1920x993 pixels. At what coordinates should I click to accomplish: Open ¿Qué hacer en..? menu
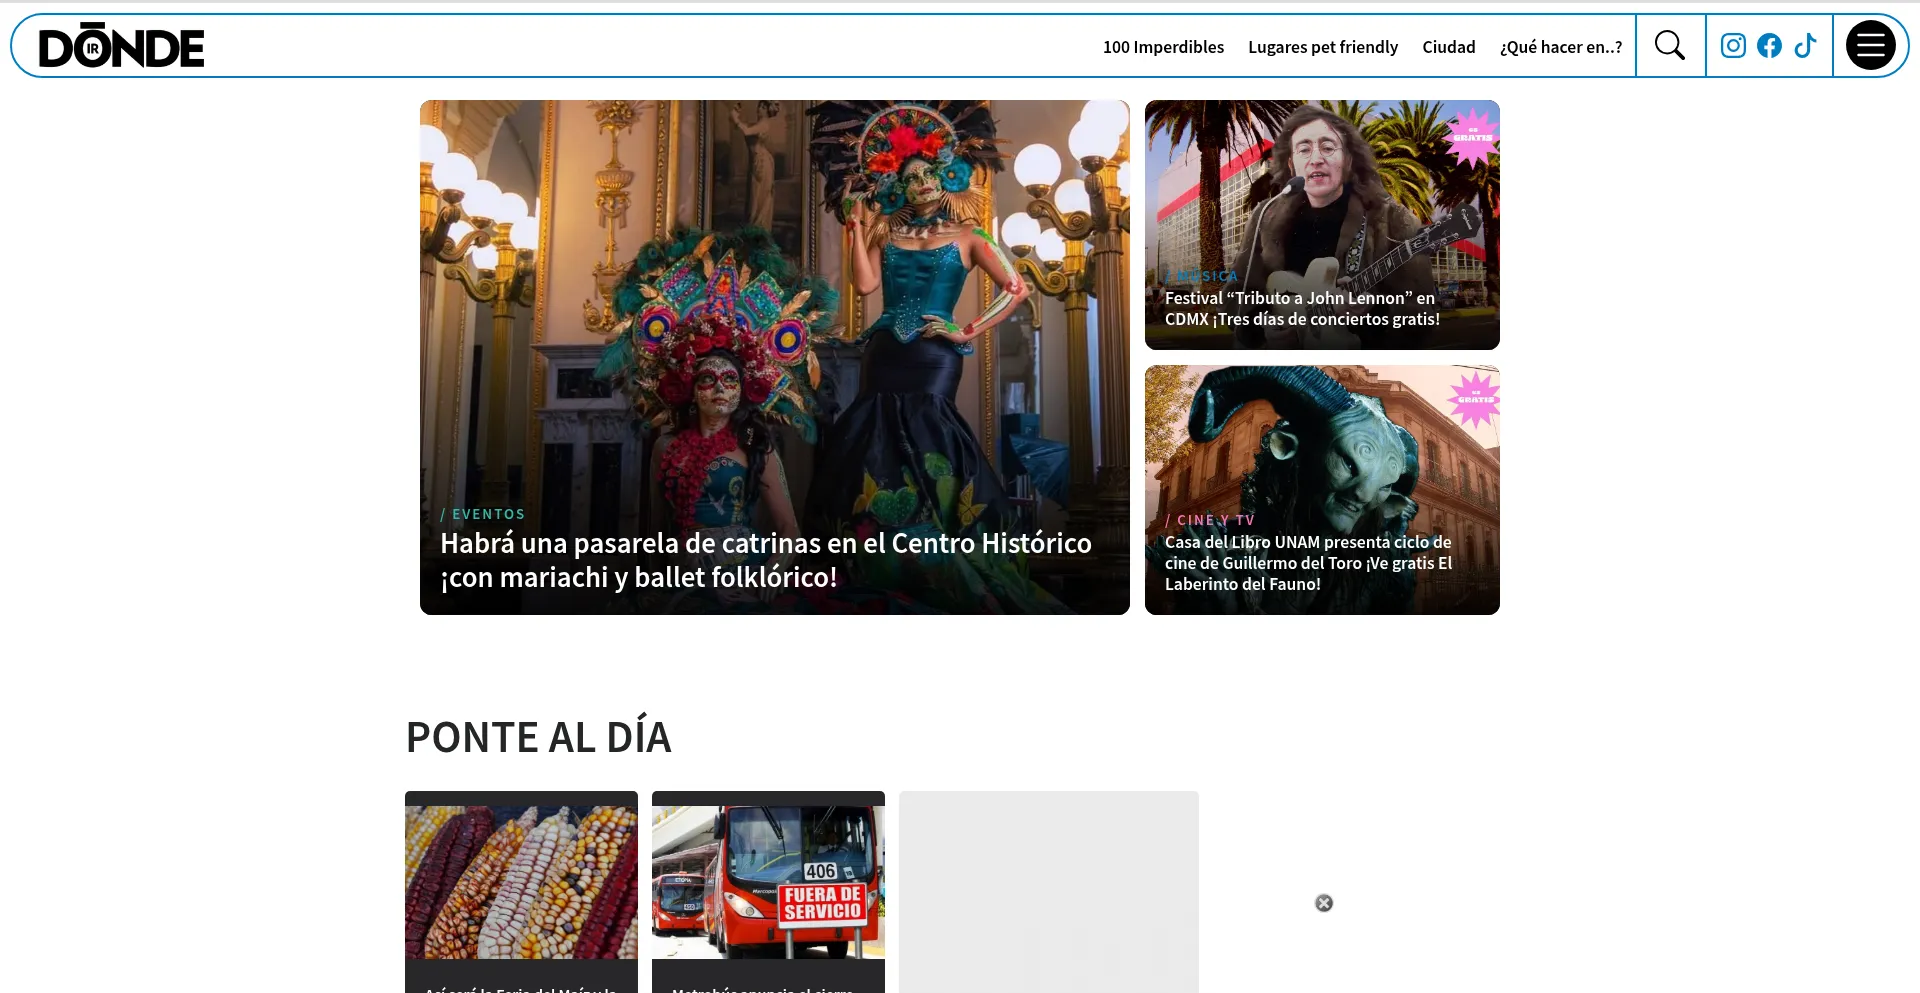[1561, 47]
